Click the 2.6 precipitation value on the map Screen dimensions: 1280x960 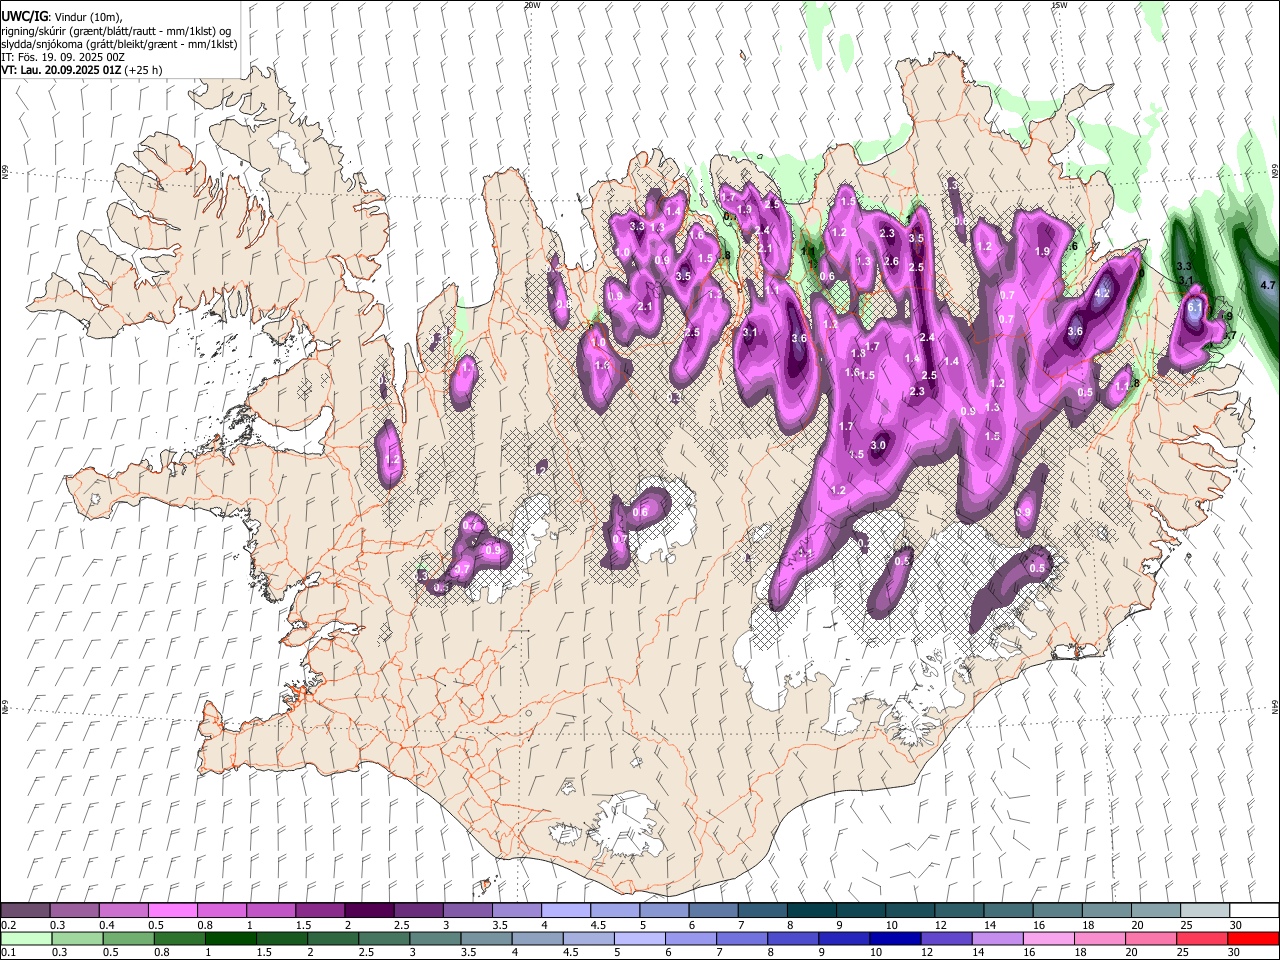tap(892, 262)
